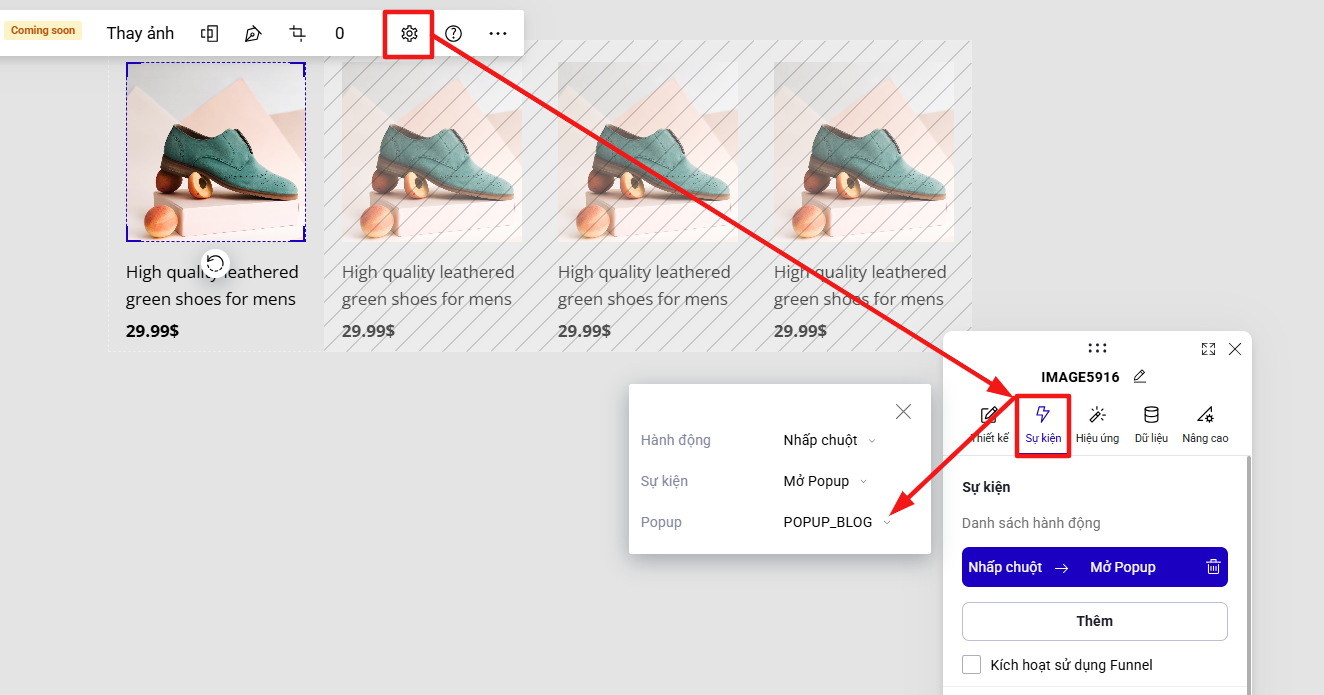Viewport: 1324px width, 695px height.
Task: Expand the panel with fullscreen icon
Action: [1208, 349]
